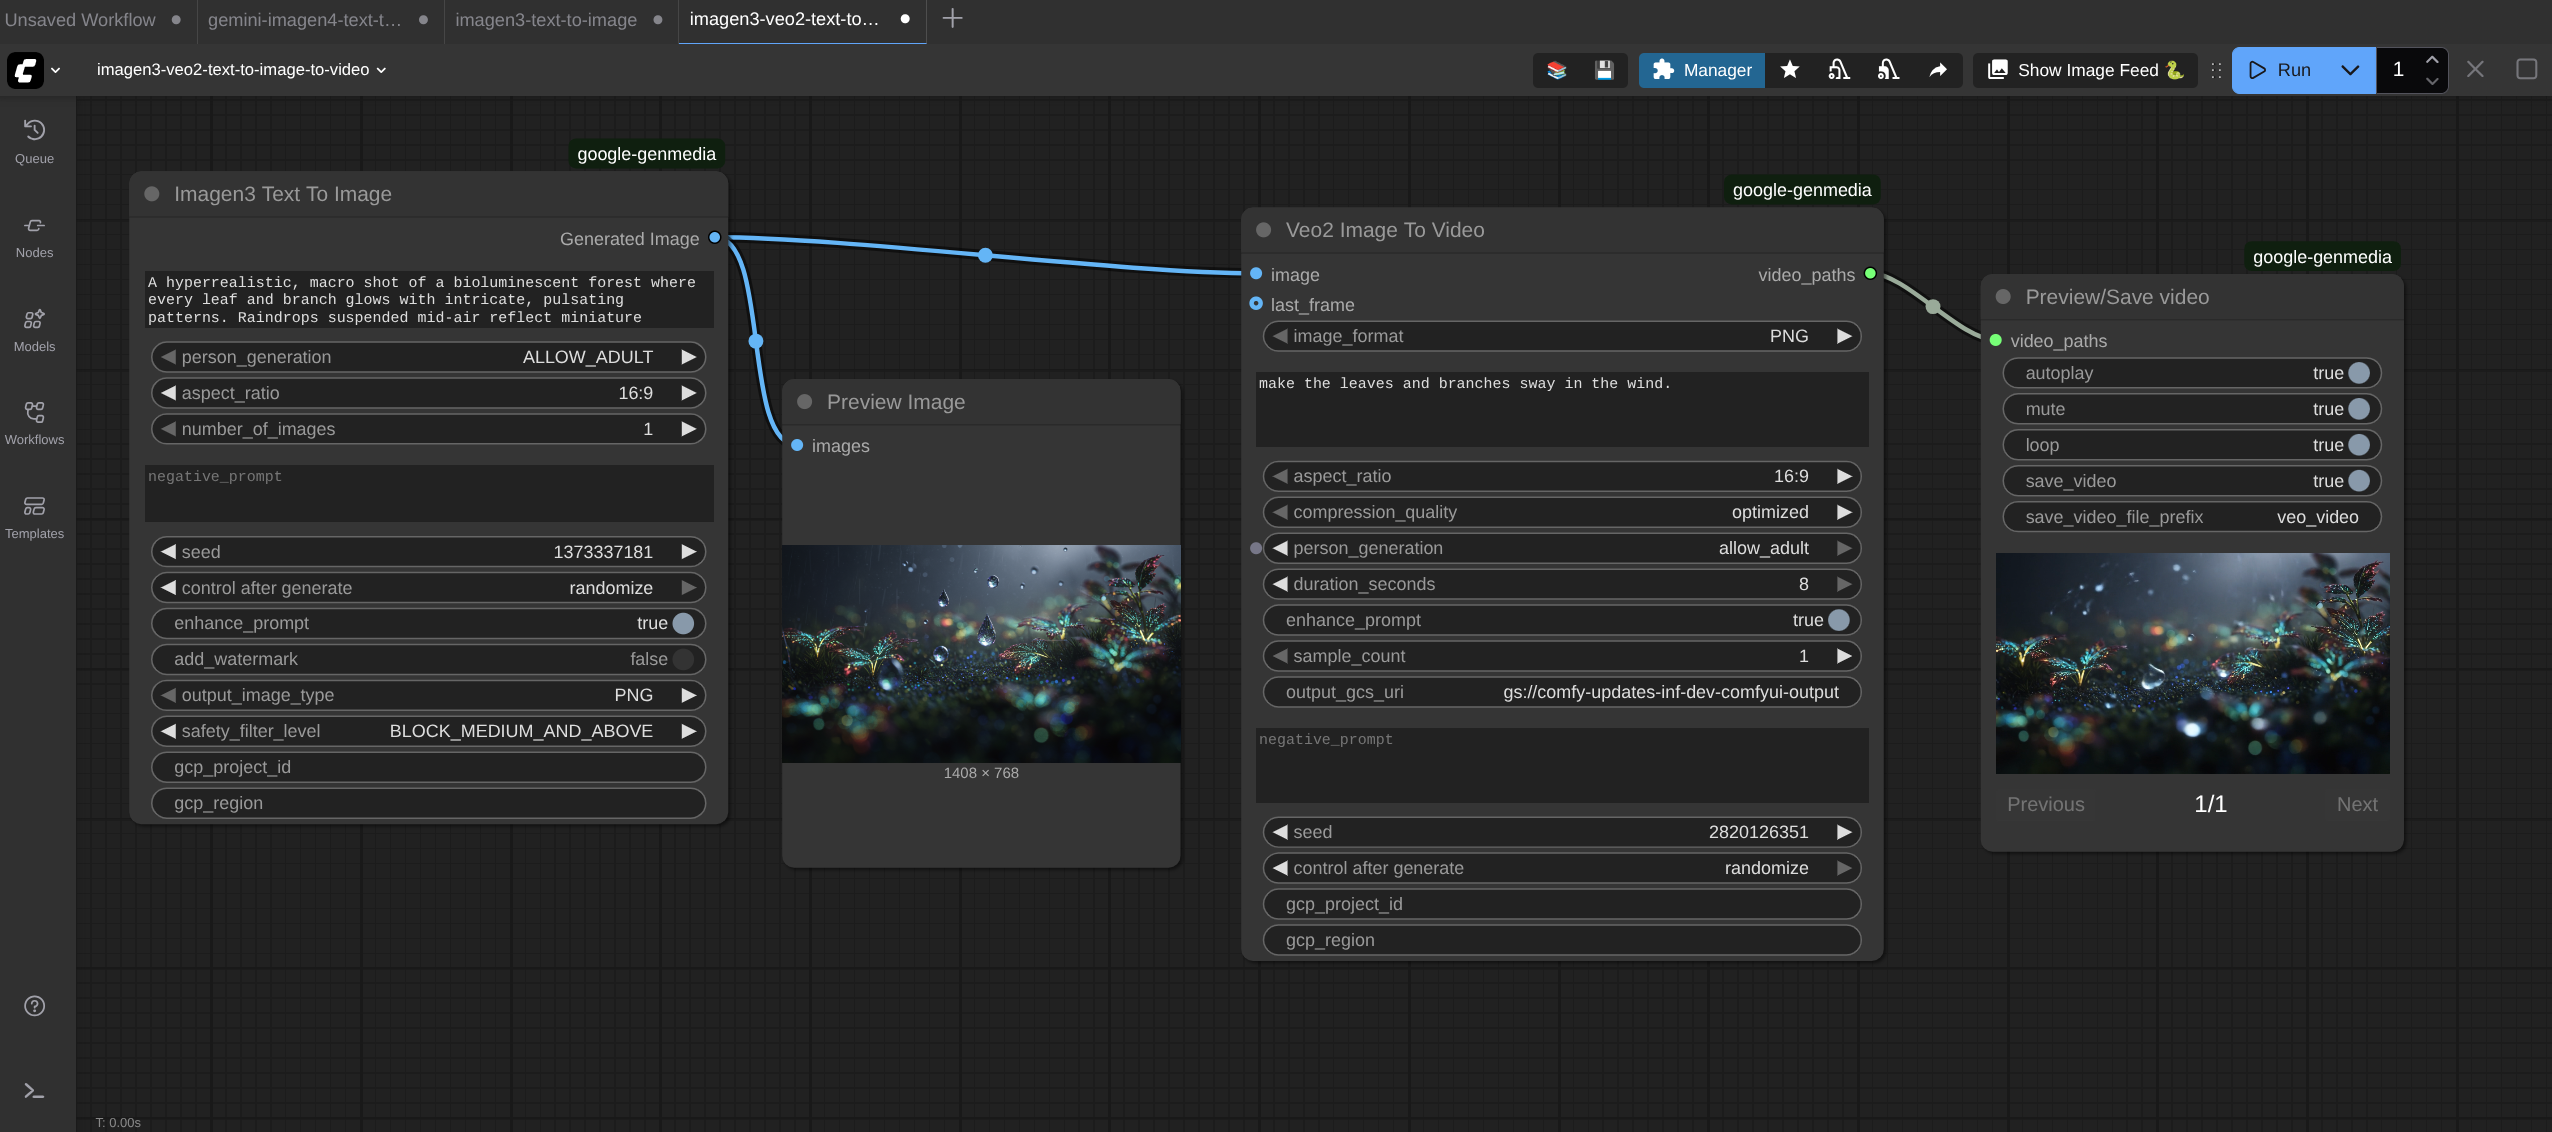Click the share arrow icon
Viewport: 2552px width, 1132px height.
click(x=1938, y=70)
